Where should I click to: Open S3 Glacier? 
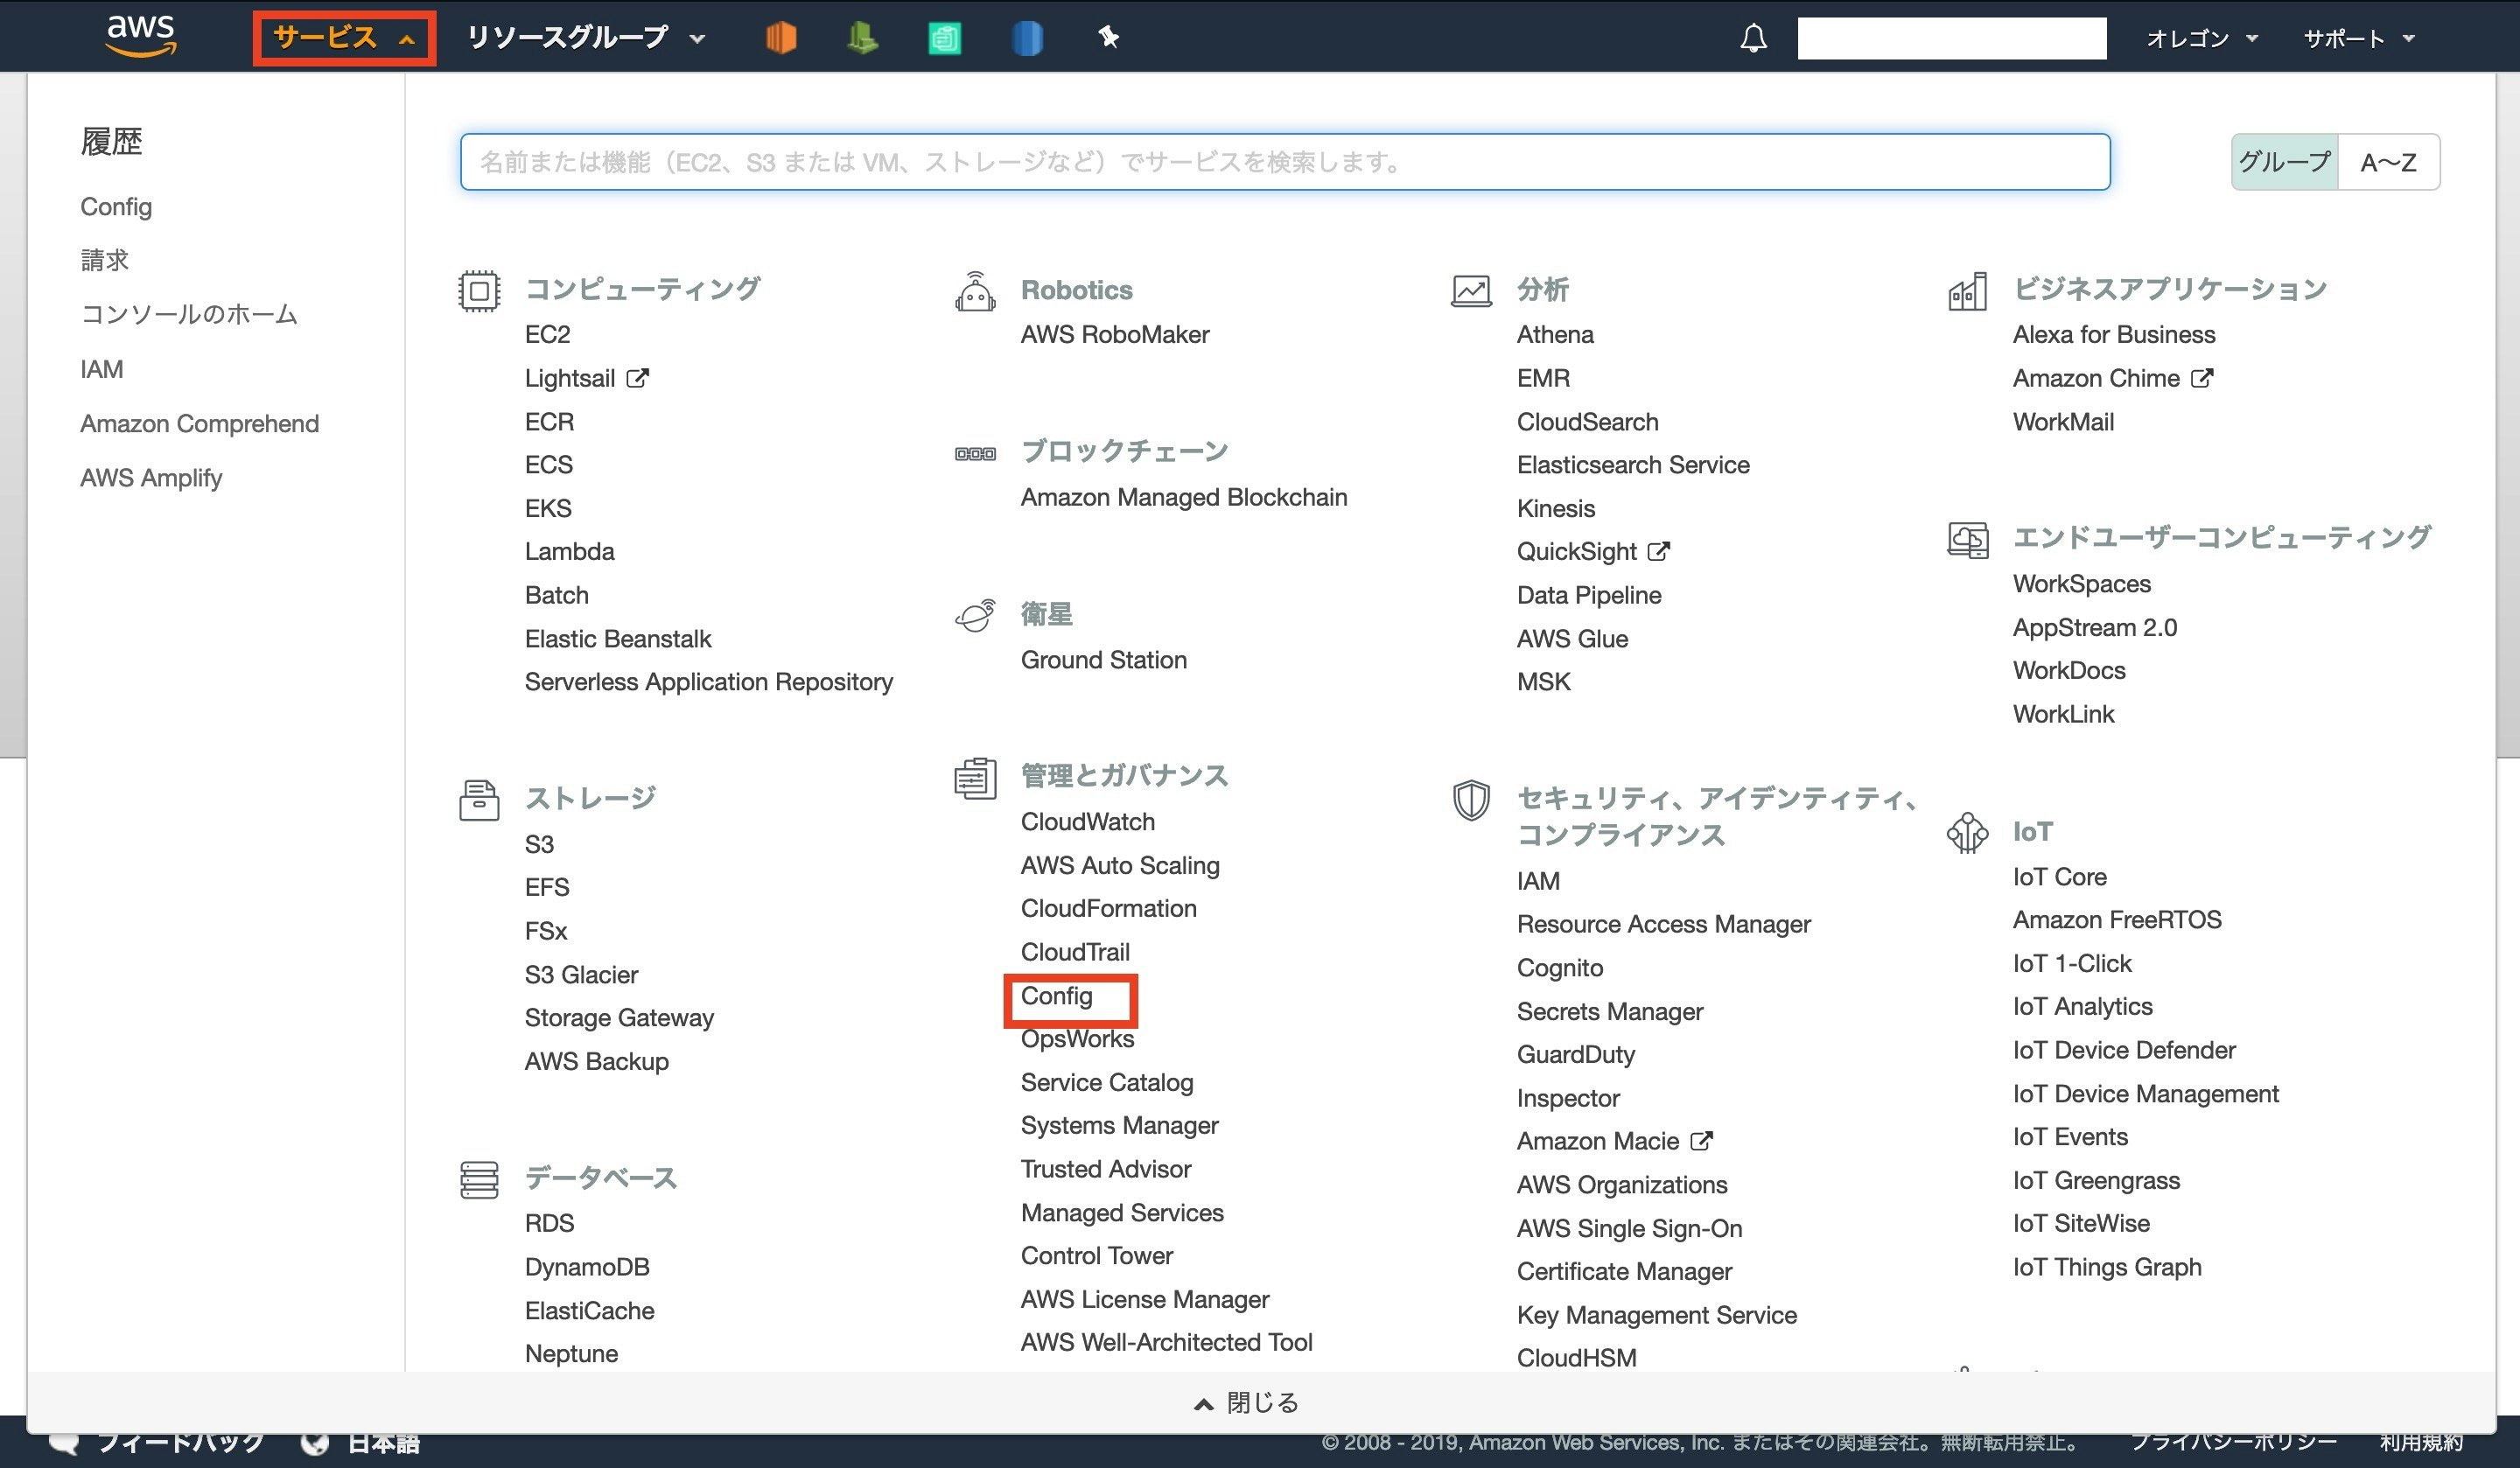[581, 974]
